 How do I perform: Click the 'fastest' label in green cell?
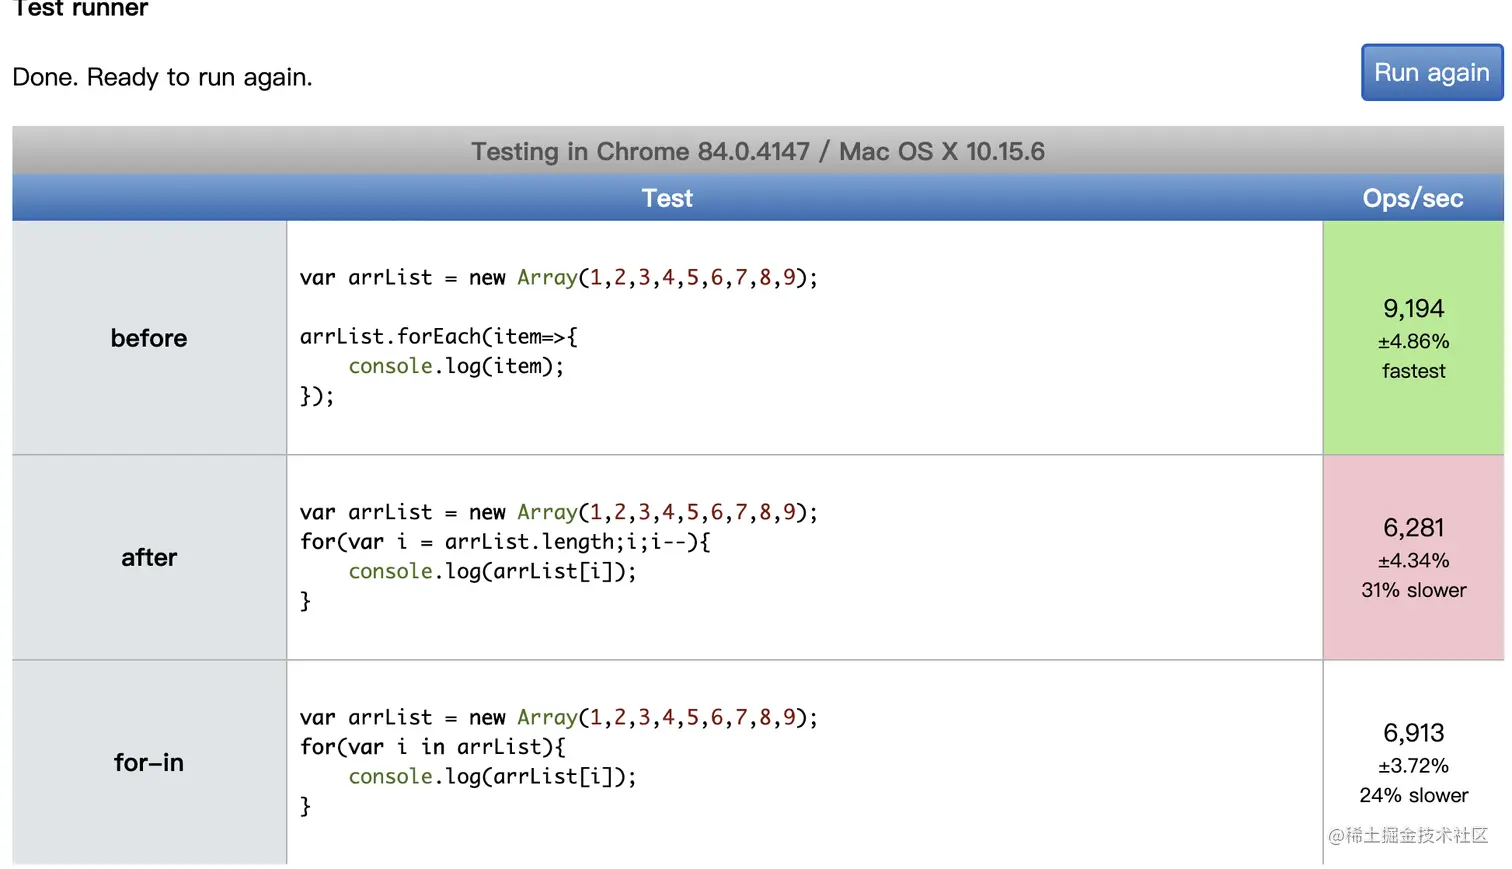click(1413, 371)
